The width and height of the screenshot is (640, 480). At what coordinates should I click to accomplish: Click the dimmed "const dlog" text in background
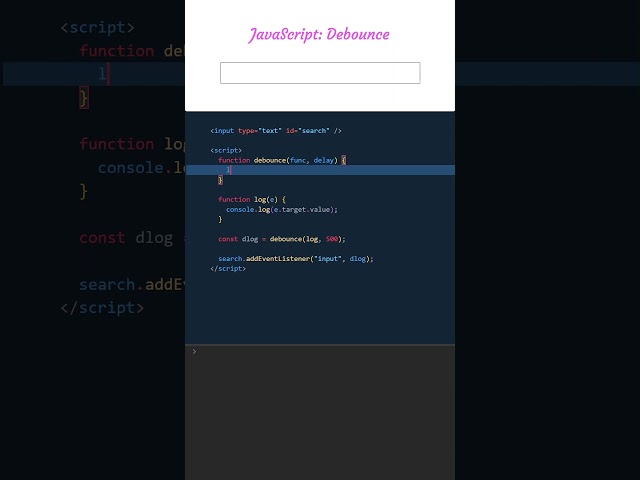pos(126,238)
